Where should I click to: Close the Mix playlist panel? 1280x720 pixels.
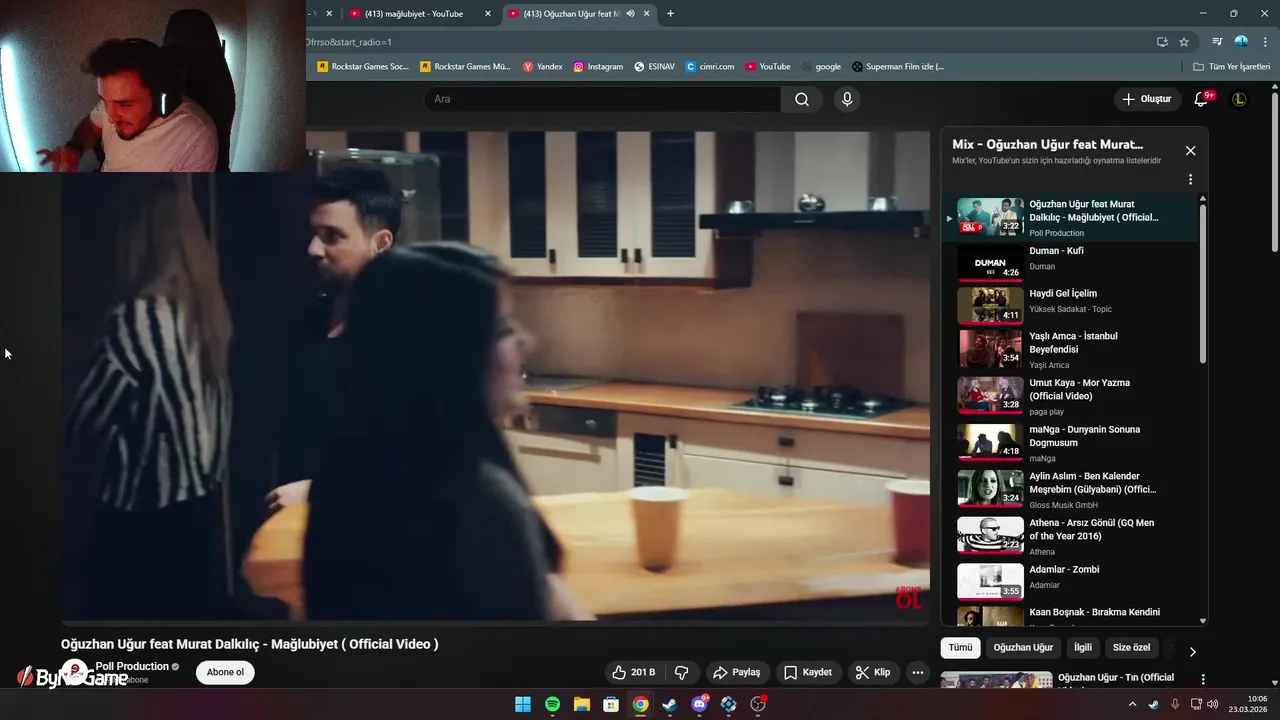[x=1190, y=150]
